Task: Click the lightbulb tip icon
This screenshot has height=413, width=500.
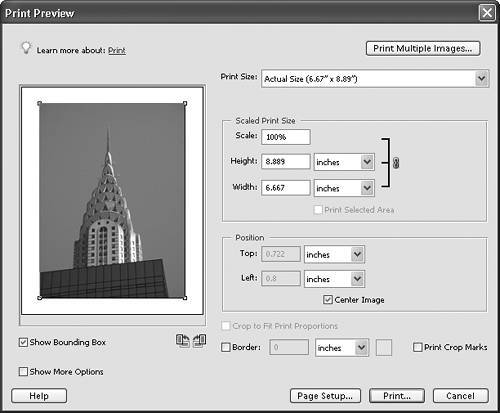Action: pos(26,48)
